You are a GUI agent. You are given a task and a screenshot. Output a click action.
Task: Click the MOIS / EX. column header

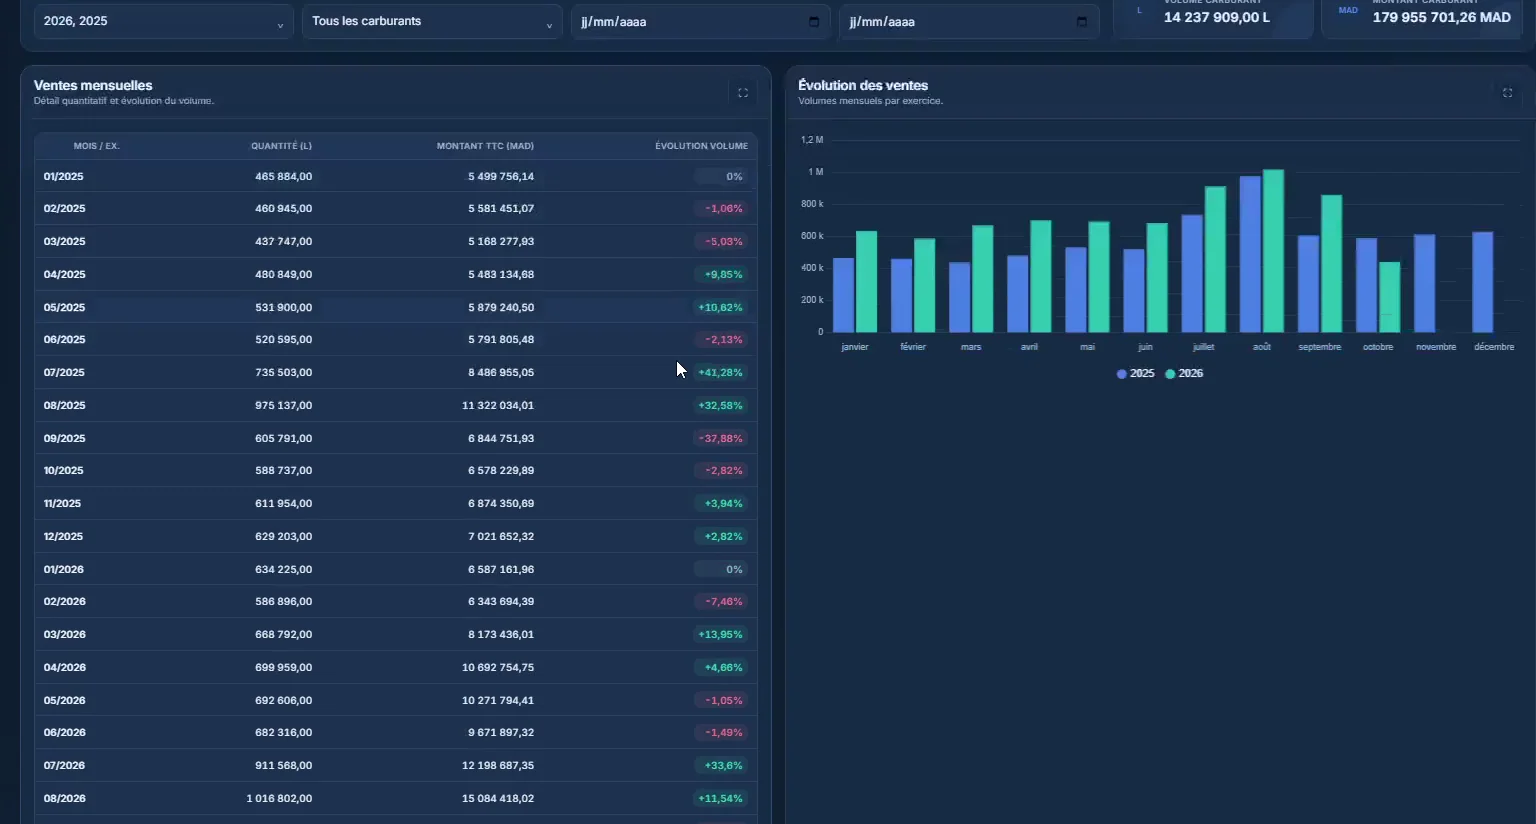[96, 146]
